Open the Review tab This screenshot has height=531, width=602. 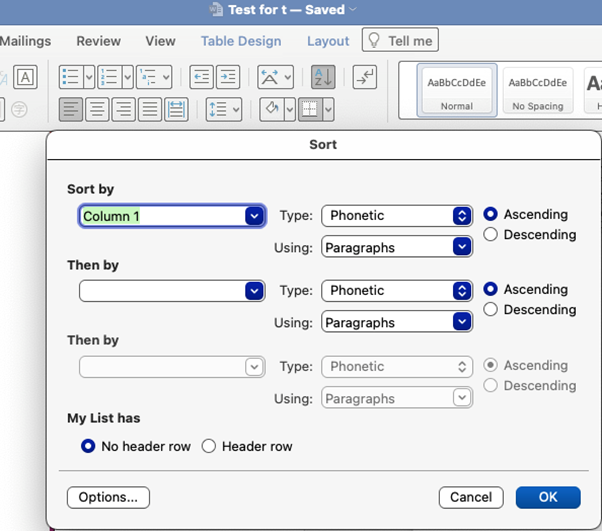99,41
